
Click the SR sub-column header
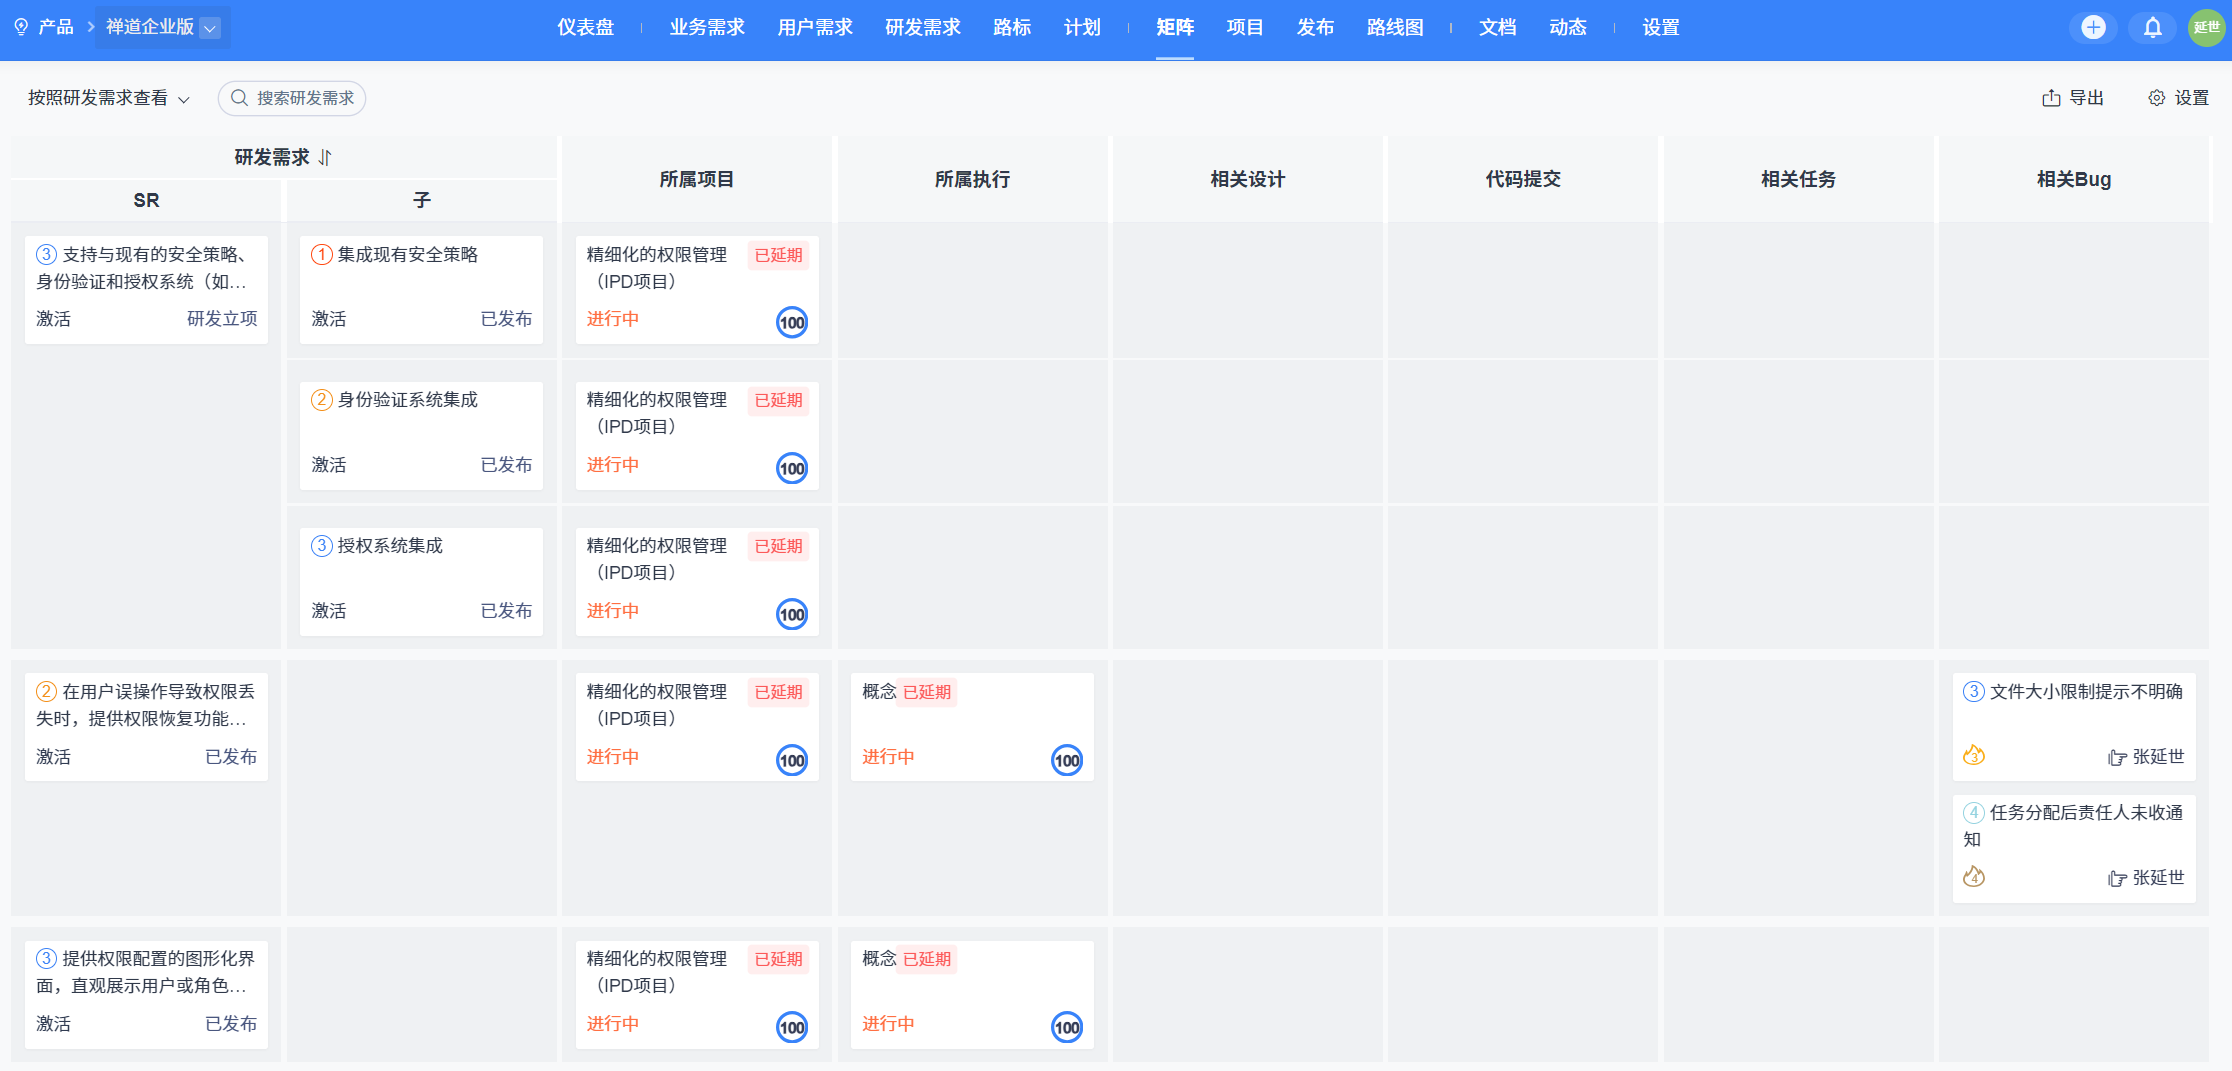pos(146,201)
